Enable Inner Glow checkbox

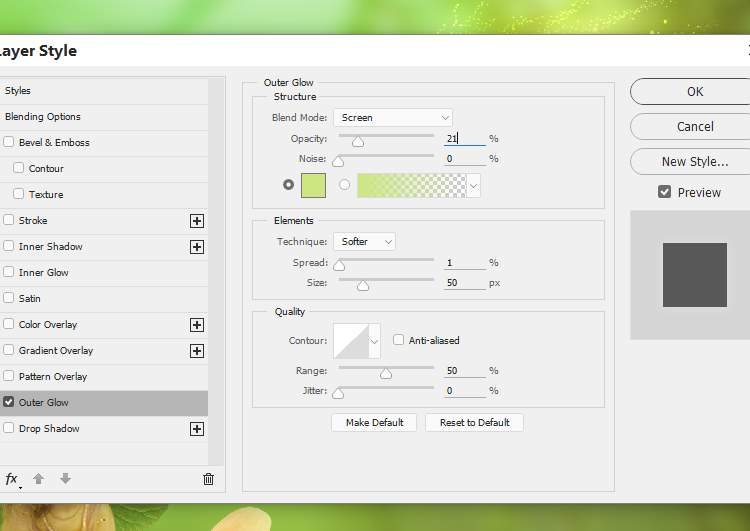click(9, 271)
